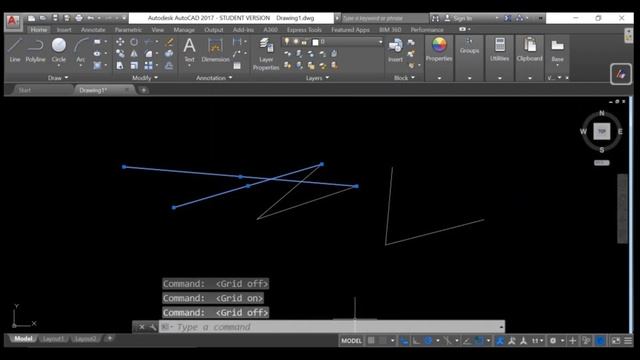640x360 pixels.
Task: Expand the Modify panel
Action: [x=144, y=78]
